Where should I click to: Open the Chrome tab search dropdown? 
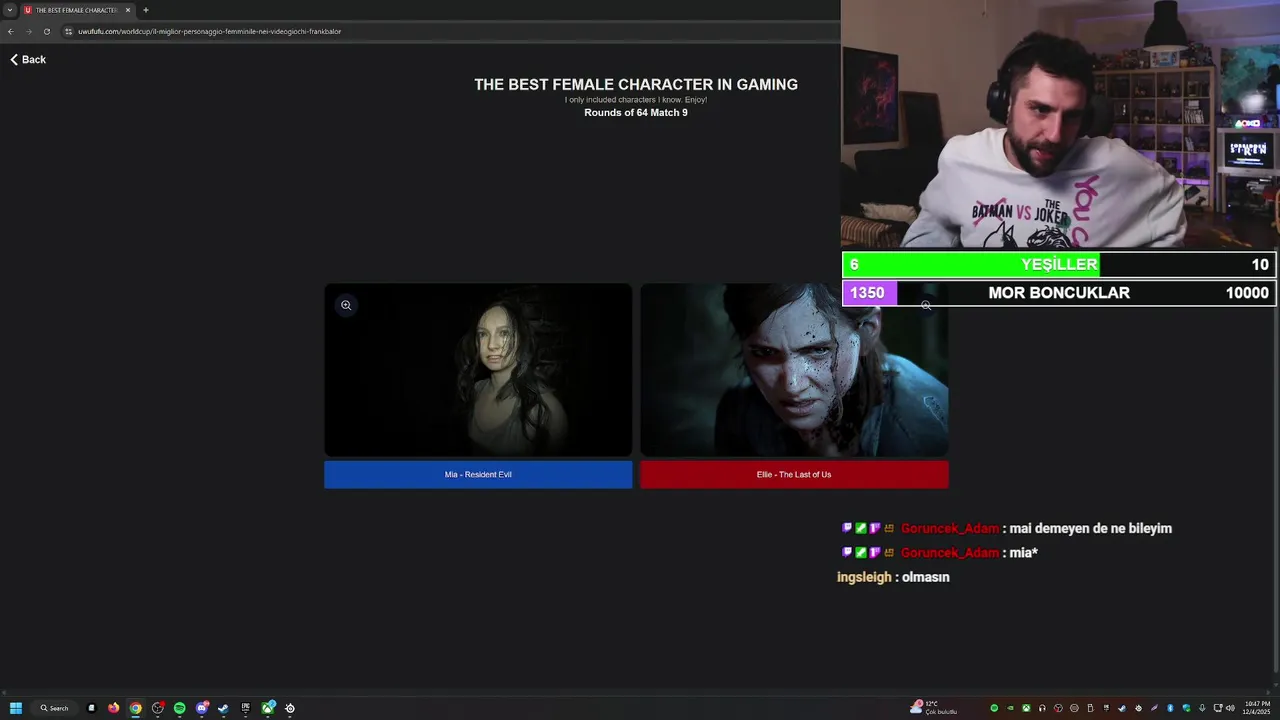pyautogui.click(x=9, y=10)
